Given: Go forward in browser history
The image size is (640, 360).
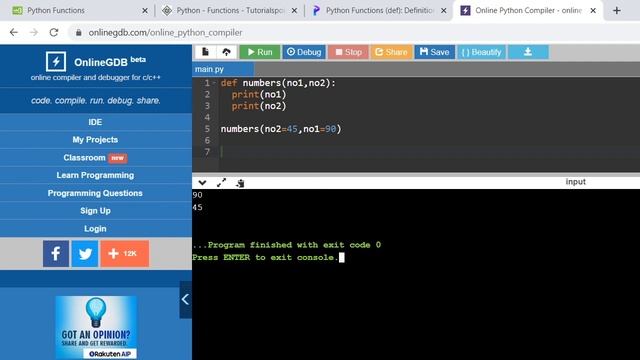Looking at the screenshot, I should [34, 32].
